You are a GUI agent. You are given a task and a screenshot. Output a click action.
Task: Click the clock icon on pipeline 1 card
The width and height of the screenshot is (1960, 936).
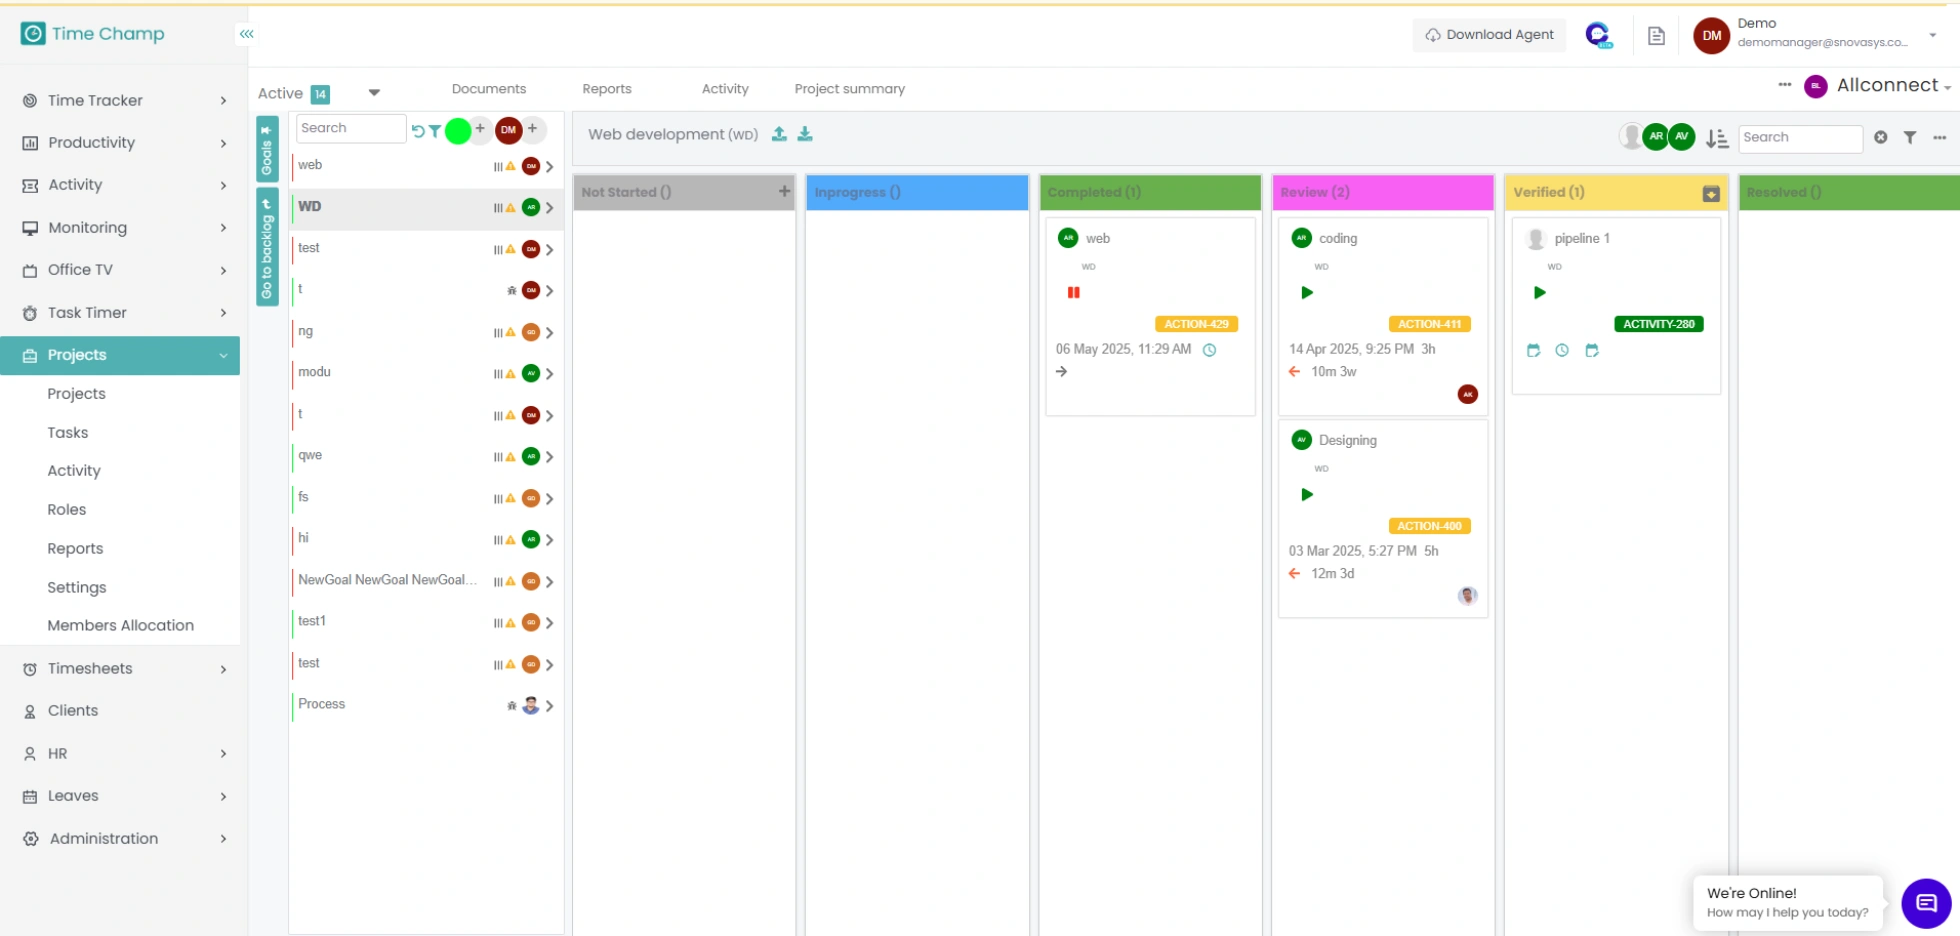[1562, 350]
